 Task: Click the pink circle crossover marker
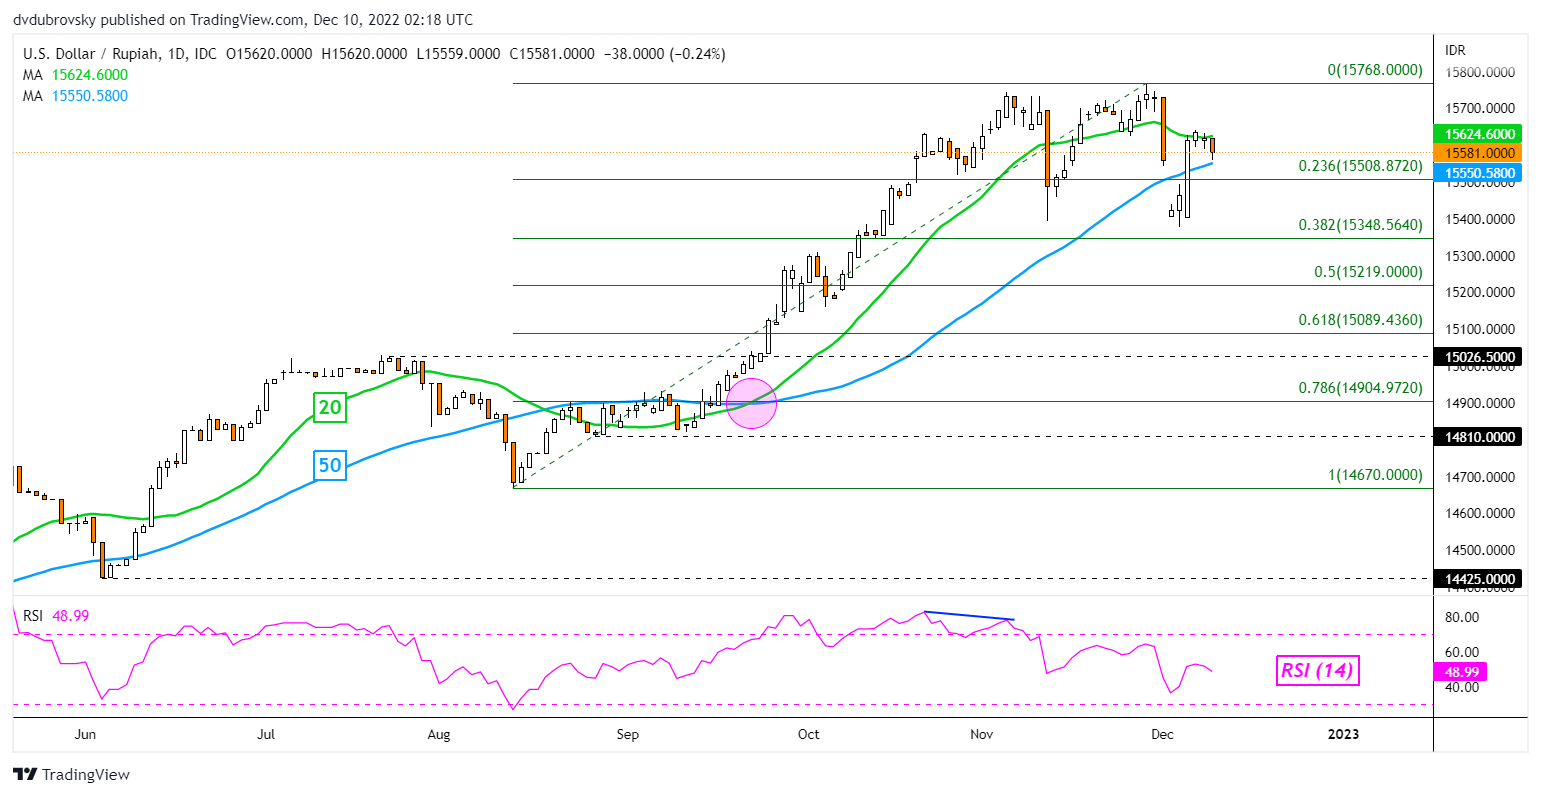[x=751, y=402]
